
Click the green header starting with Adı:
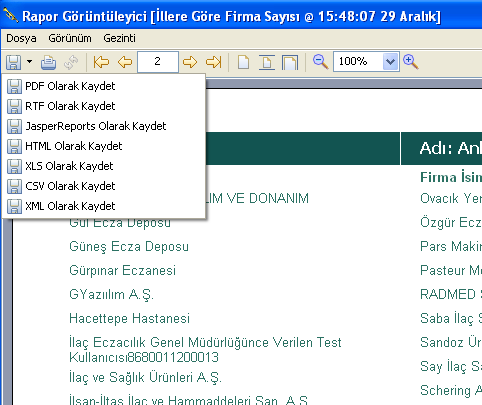442,148
